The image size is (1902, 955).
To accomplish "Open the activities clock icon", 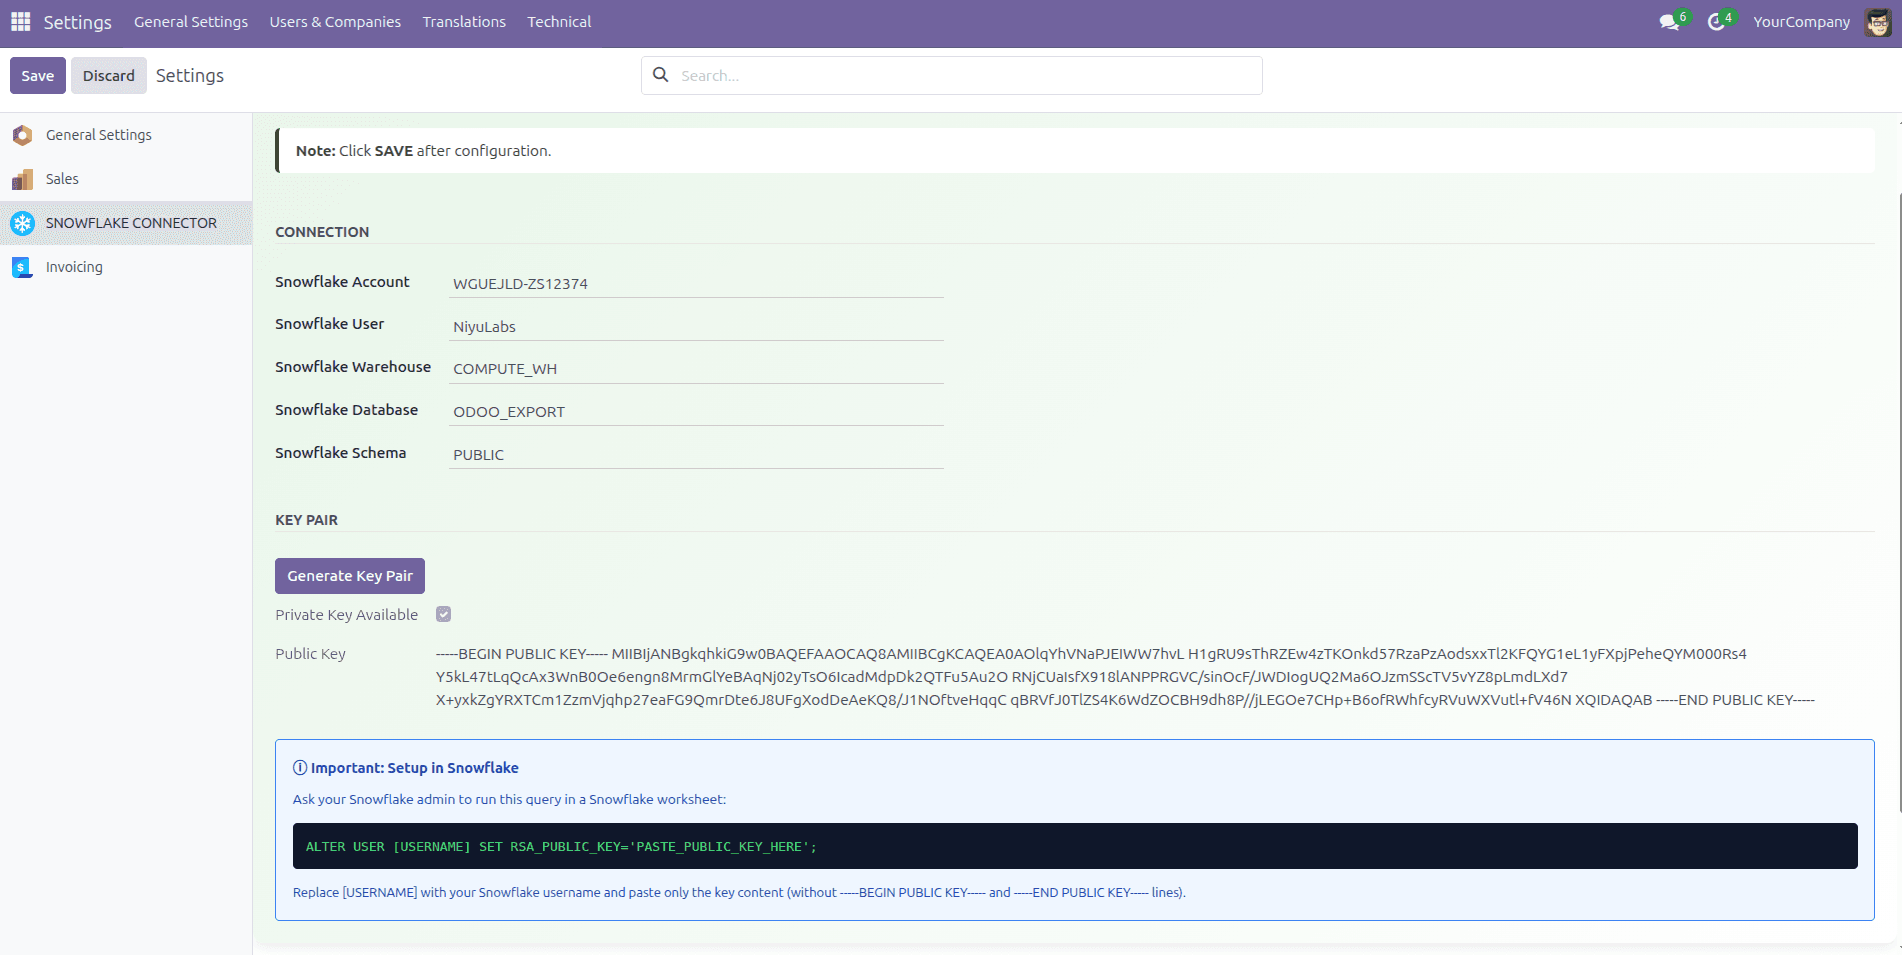I will coord(1717,22).
